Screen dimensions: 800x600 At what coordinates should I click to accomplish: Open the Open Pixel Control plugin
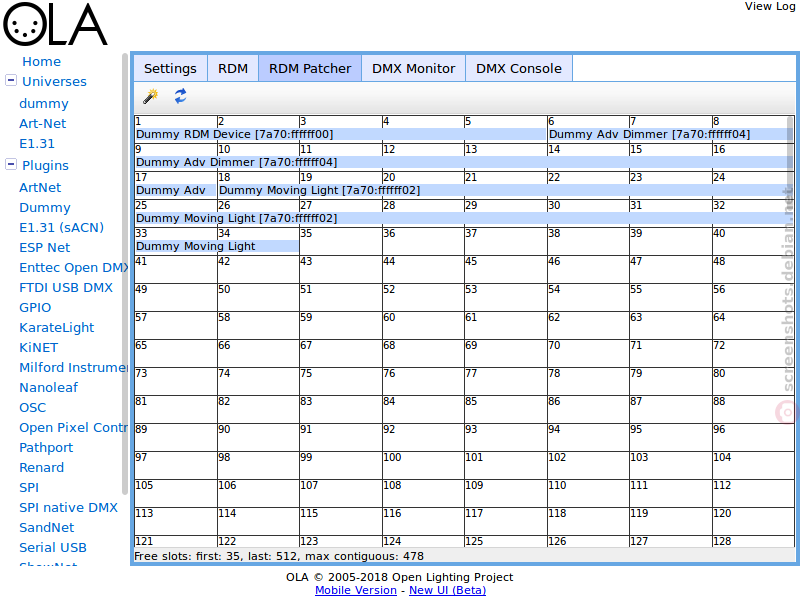pos(73,428)
